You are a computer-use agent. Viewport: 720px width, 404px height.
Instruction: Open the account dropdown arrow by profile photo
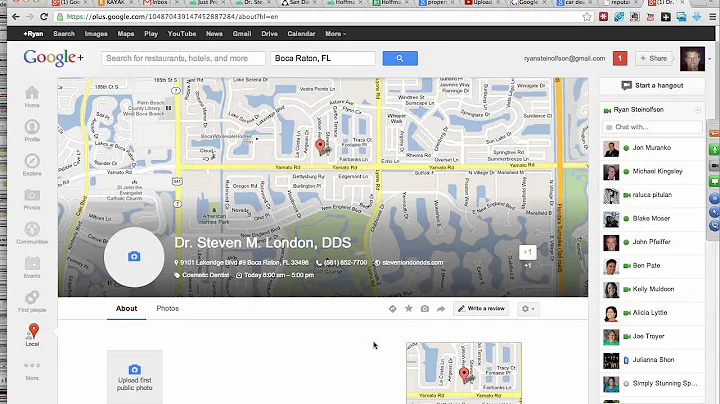point(709,59)
